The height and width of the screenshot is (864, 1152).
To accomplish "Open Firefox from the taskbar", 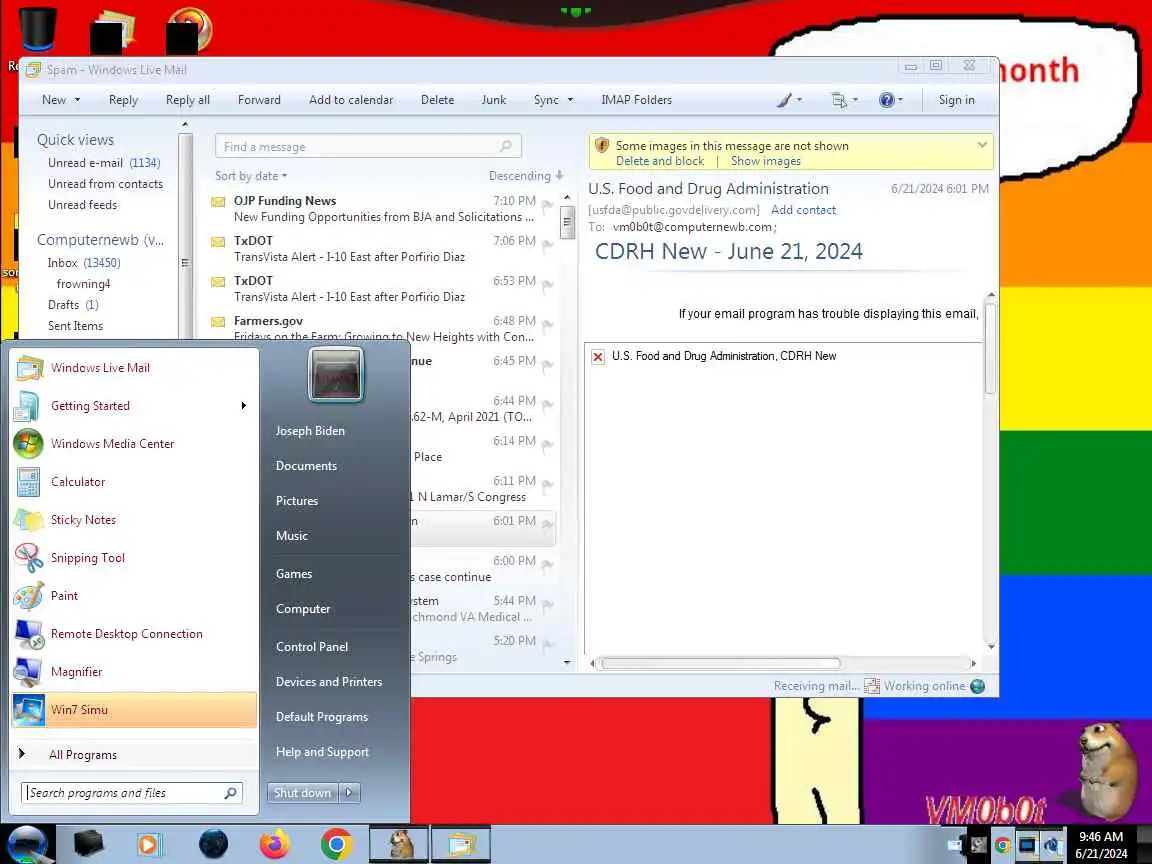I will click(x=275, y=845).
